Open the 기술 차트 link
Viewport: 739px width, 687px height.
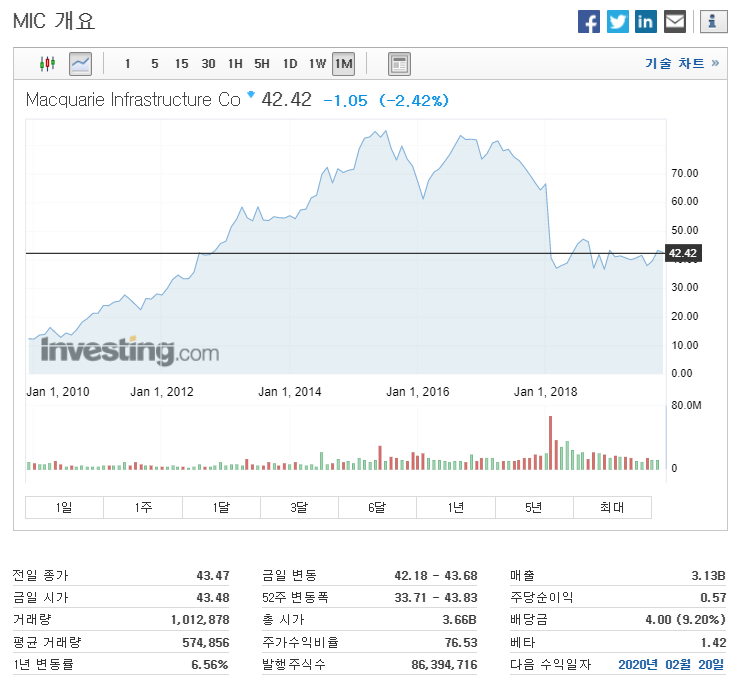(682, 63)
